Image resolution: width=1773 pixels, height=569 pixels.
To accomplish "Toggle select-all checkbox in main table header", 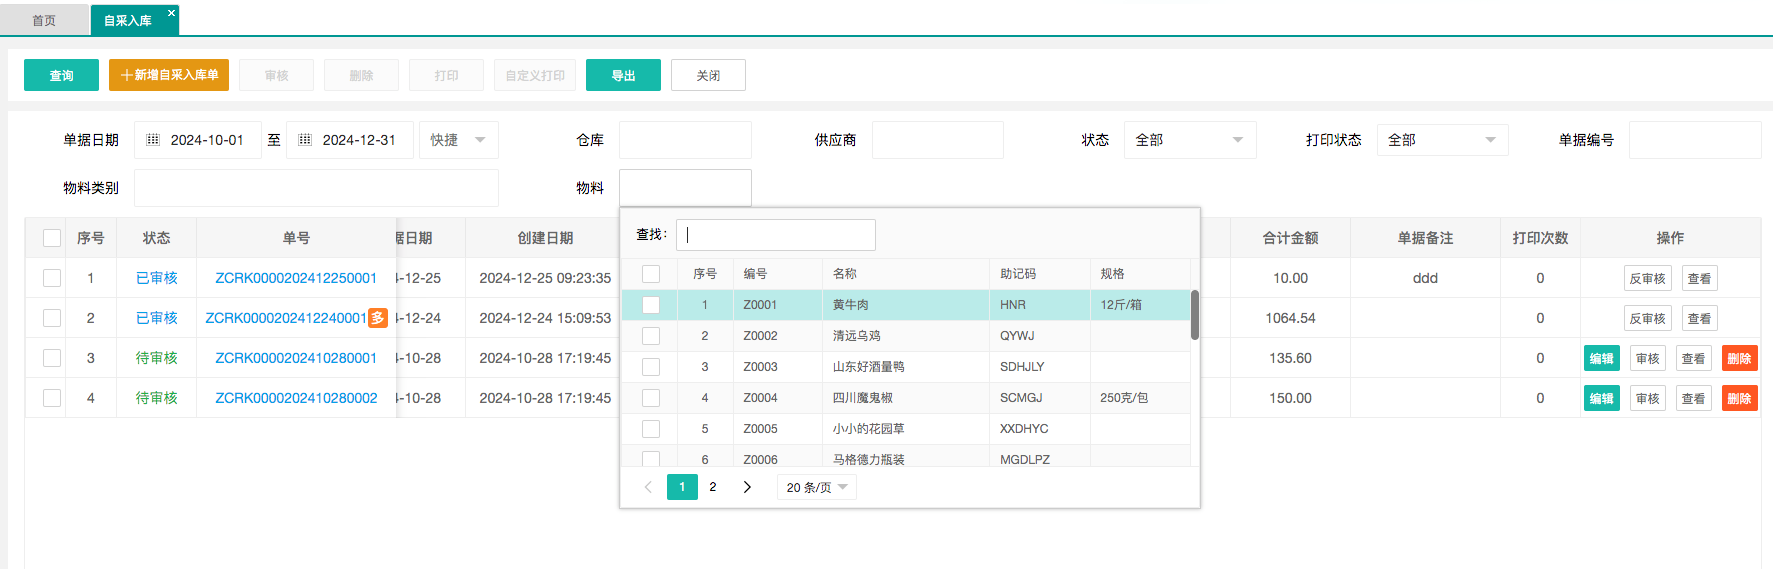I will click(x=52, y=238).
